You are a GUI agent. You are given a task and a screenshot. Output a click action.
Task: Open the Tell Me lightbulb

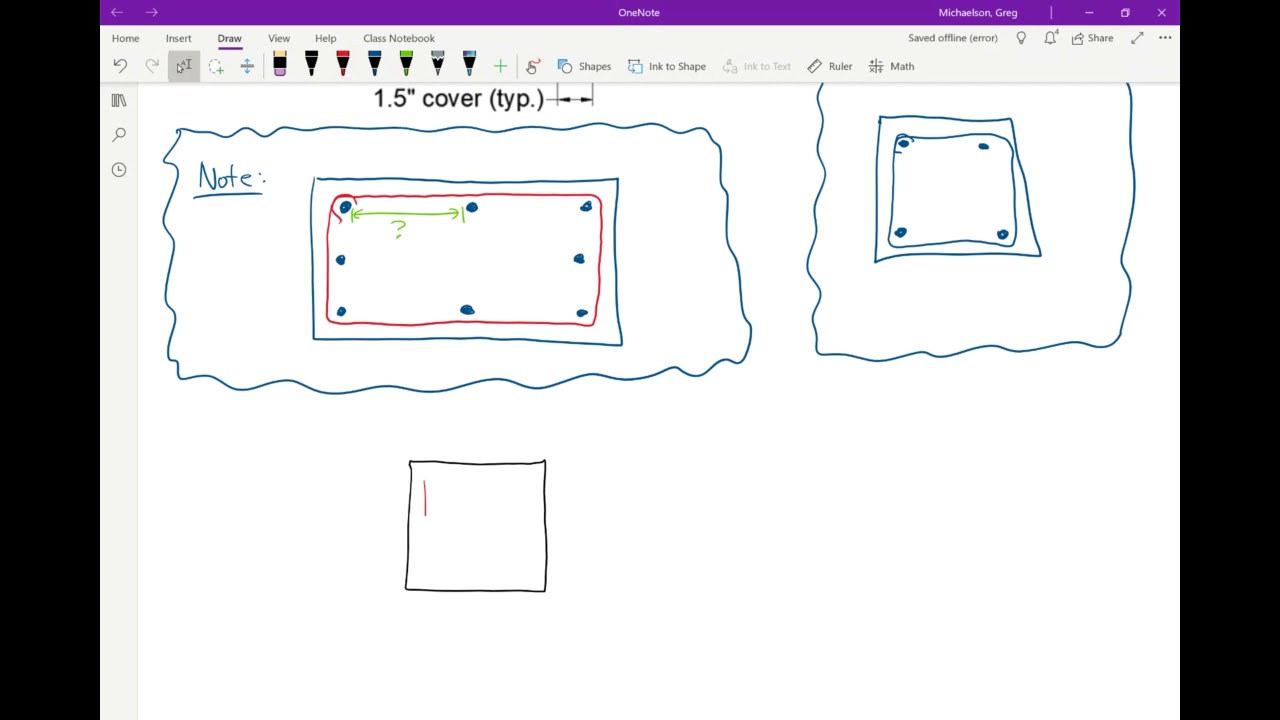1021,38
